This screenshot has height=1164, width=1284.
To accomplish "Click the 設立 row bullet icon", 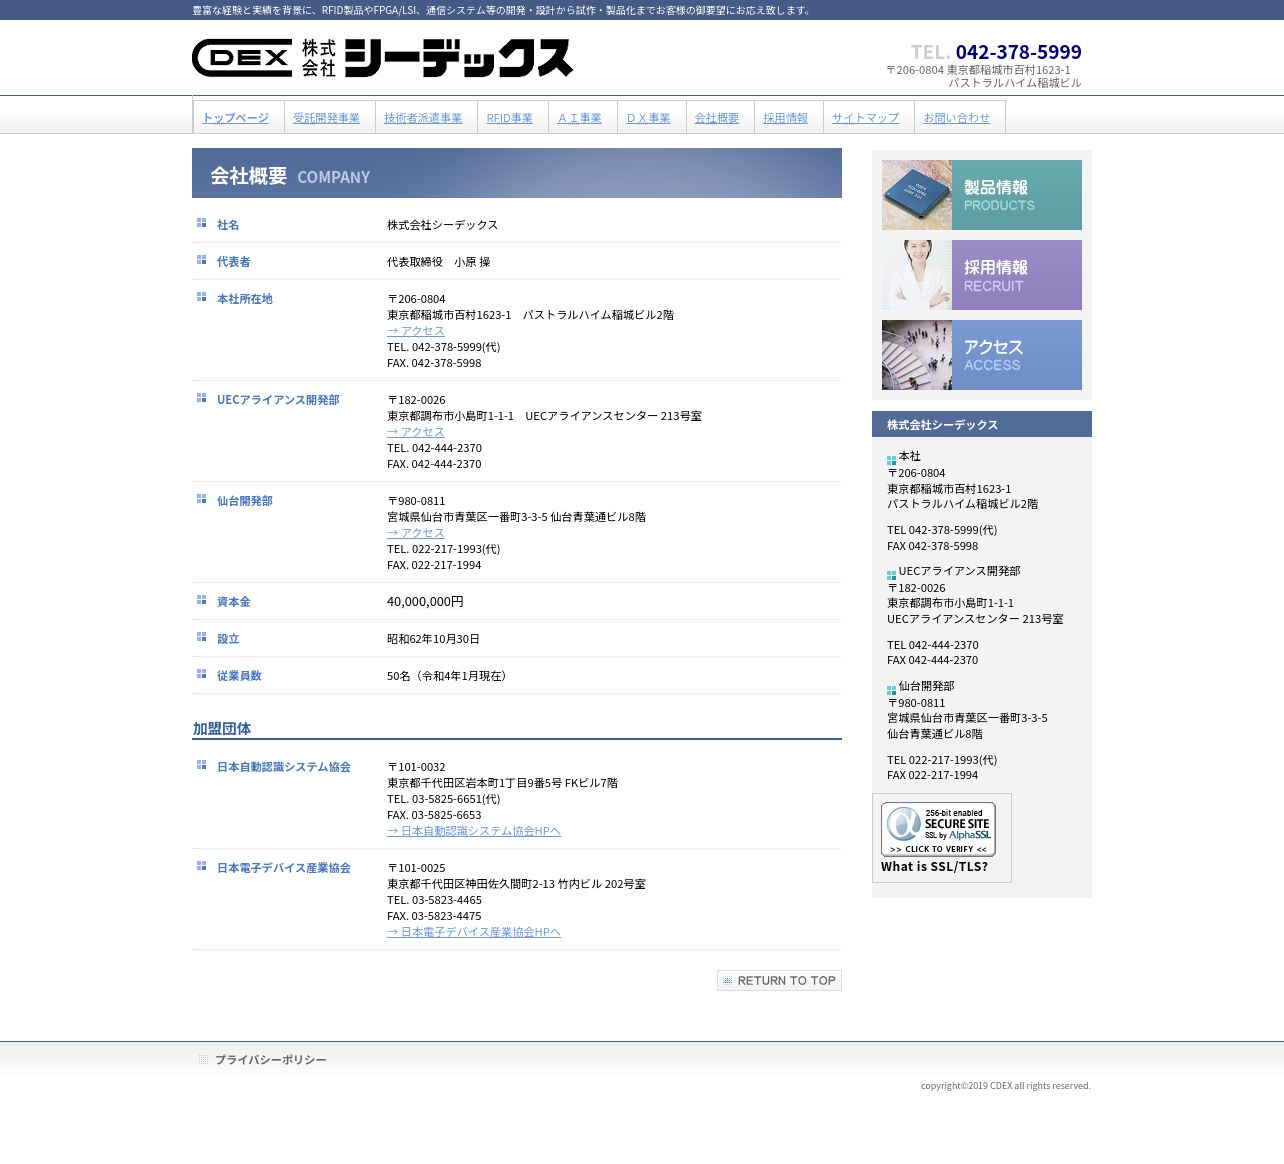I will click(202, 637).
